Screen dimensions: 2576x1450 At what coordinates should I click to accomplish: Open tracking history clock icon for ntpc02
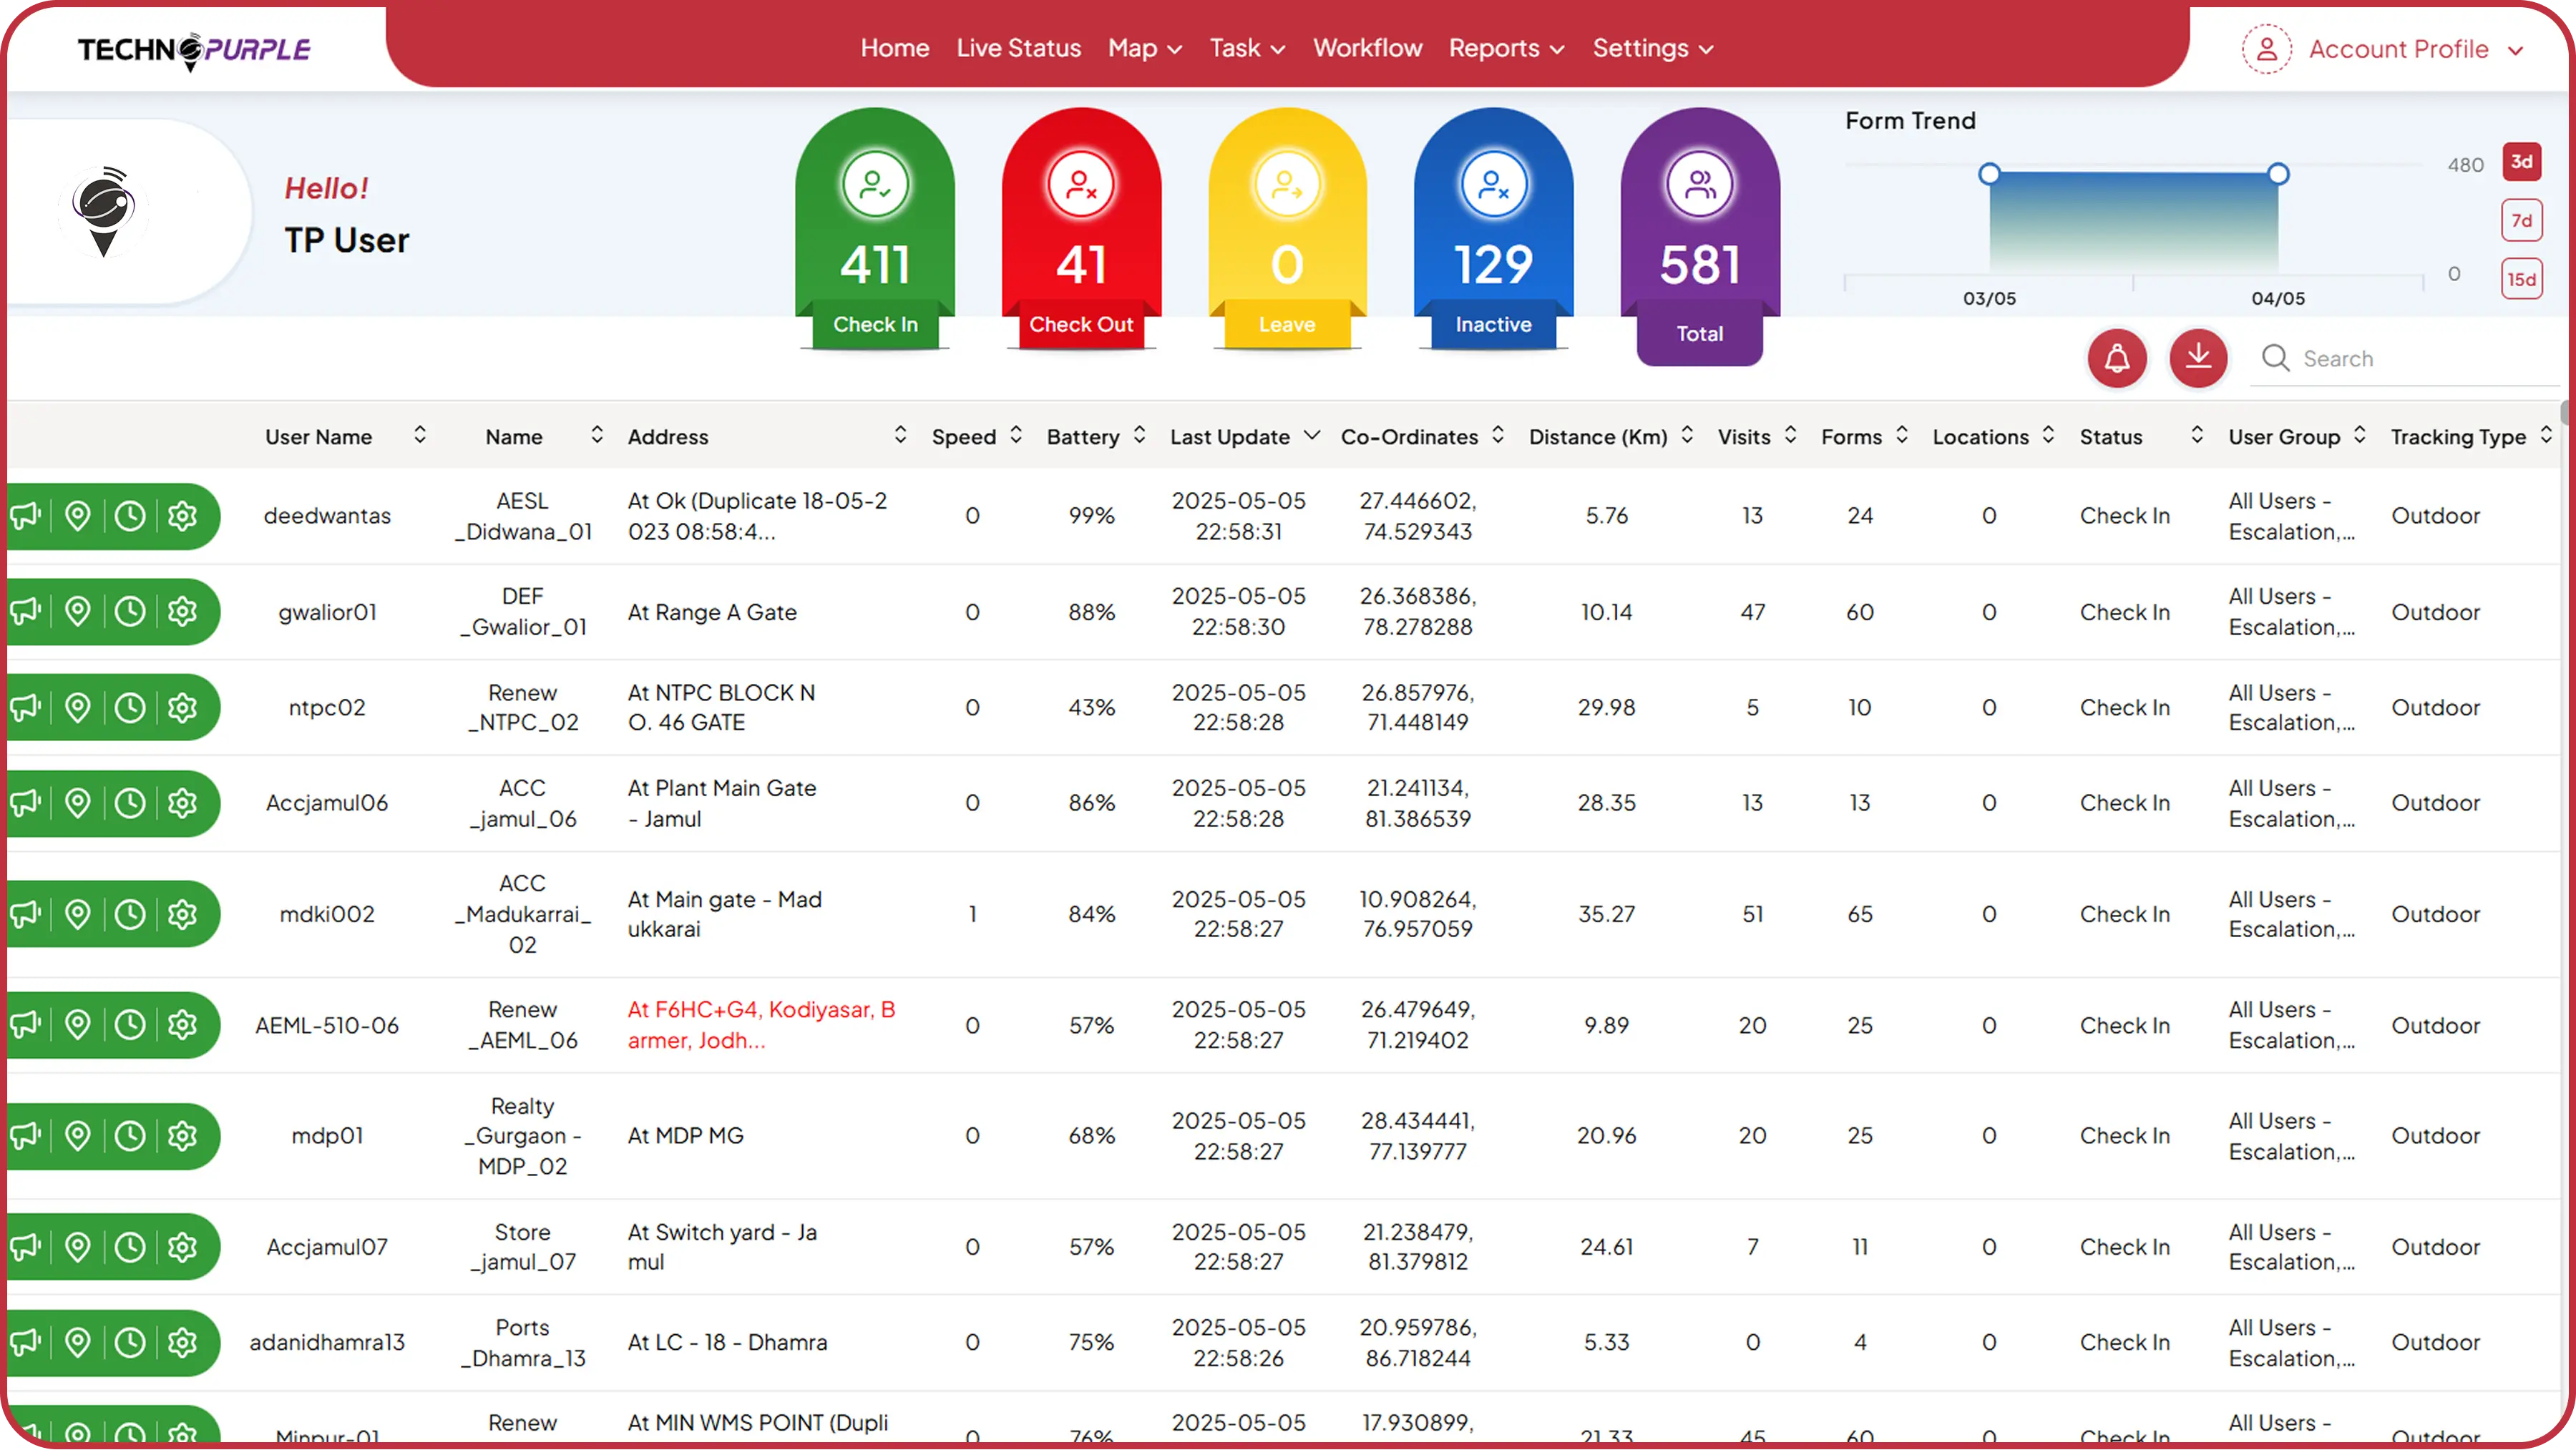[130, 707]
